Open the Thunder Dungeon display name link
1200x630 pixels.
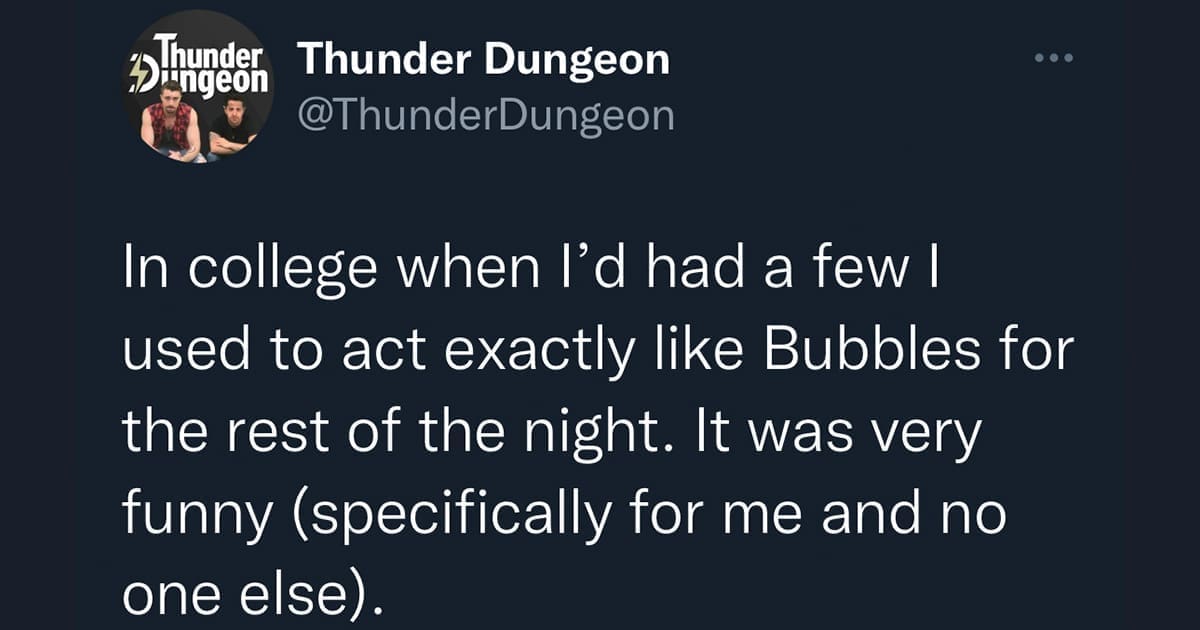483,60
